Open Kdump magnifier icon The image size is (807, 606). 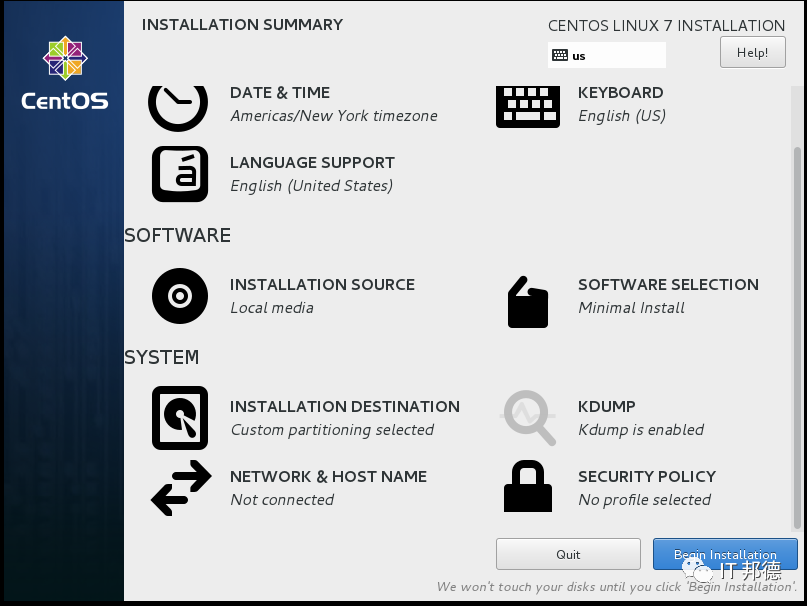[529, 418]
